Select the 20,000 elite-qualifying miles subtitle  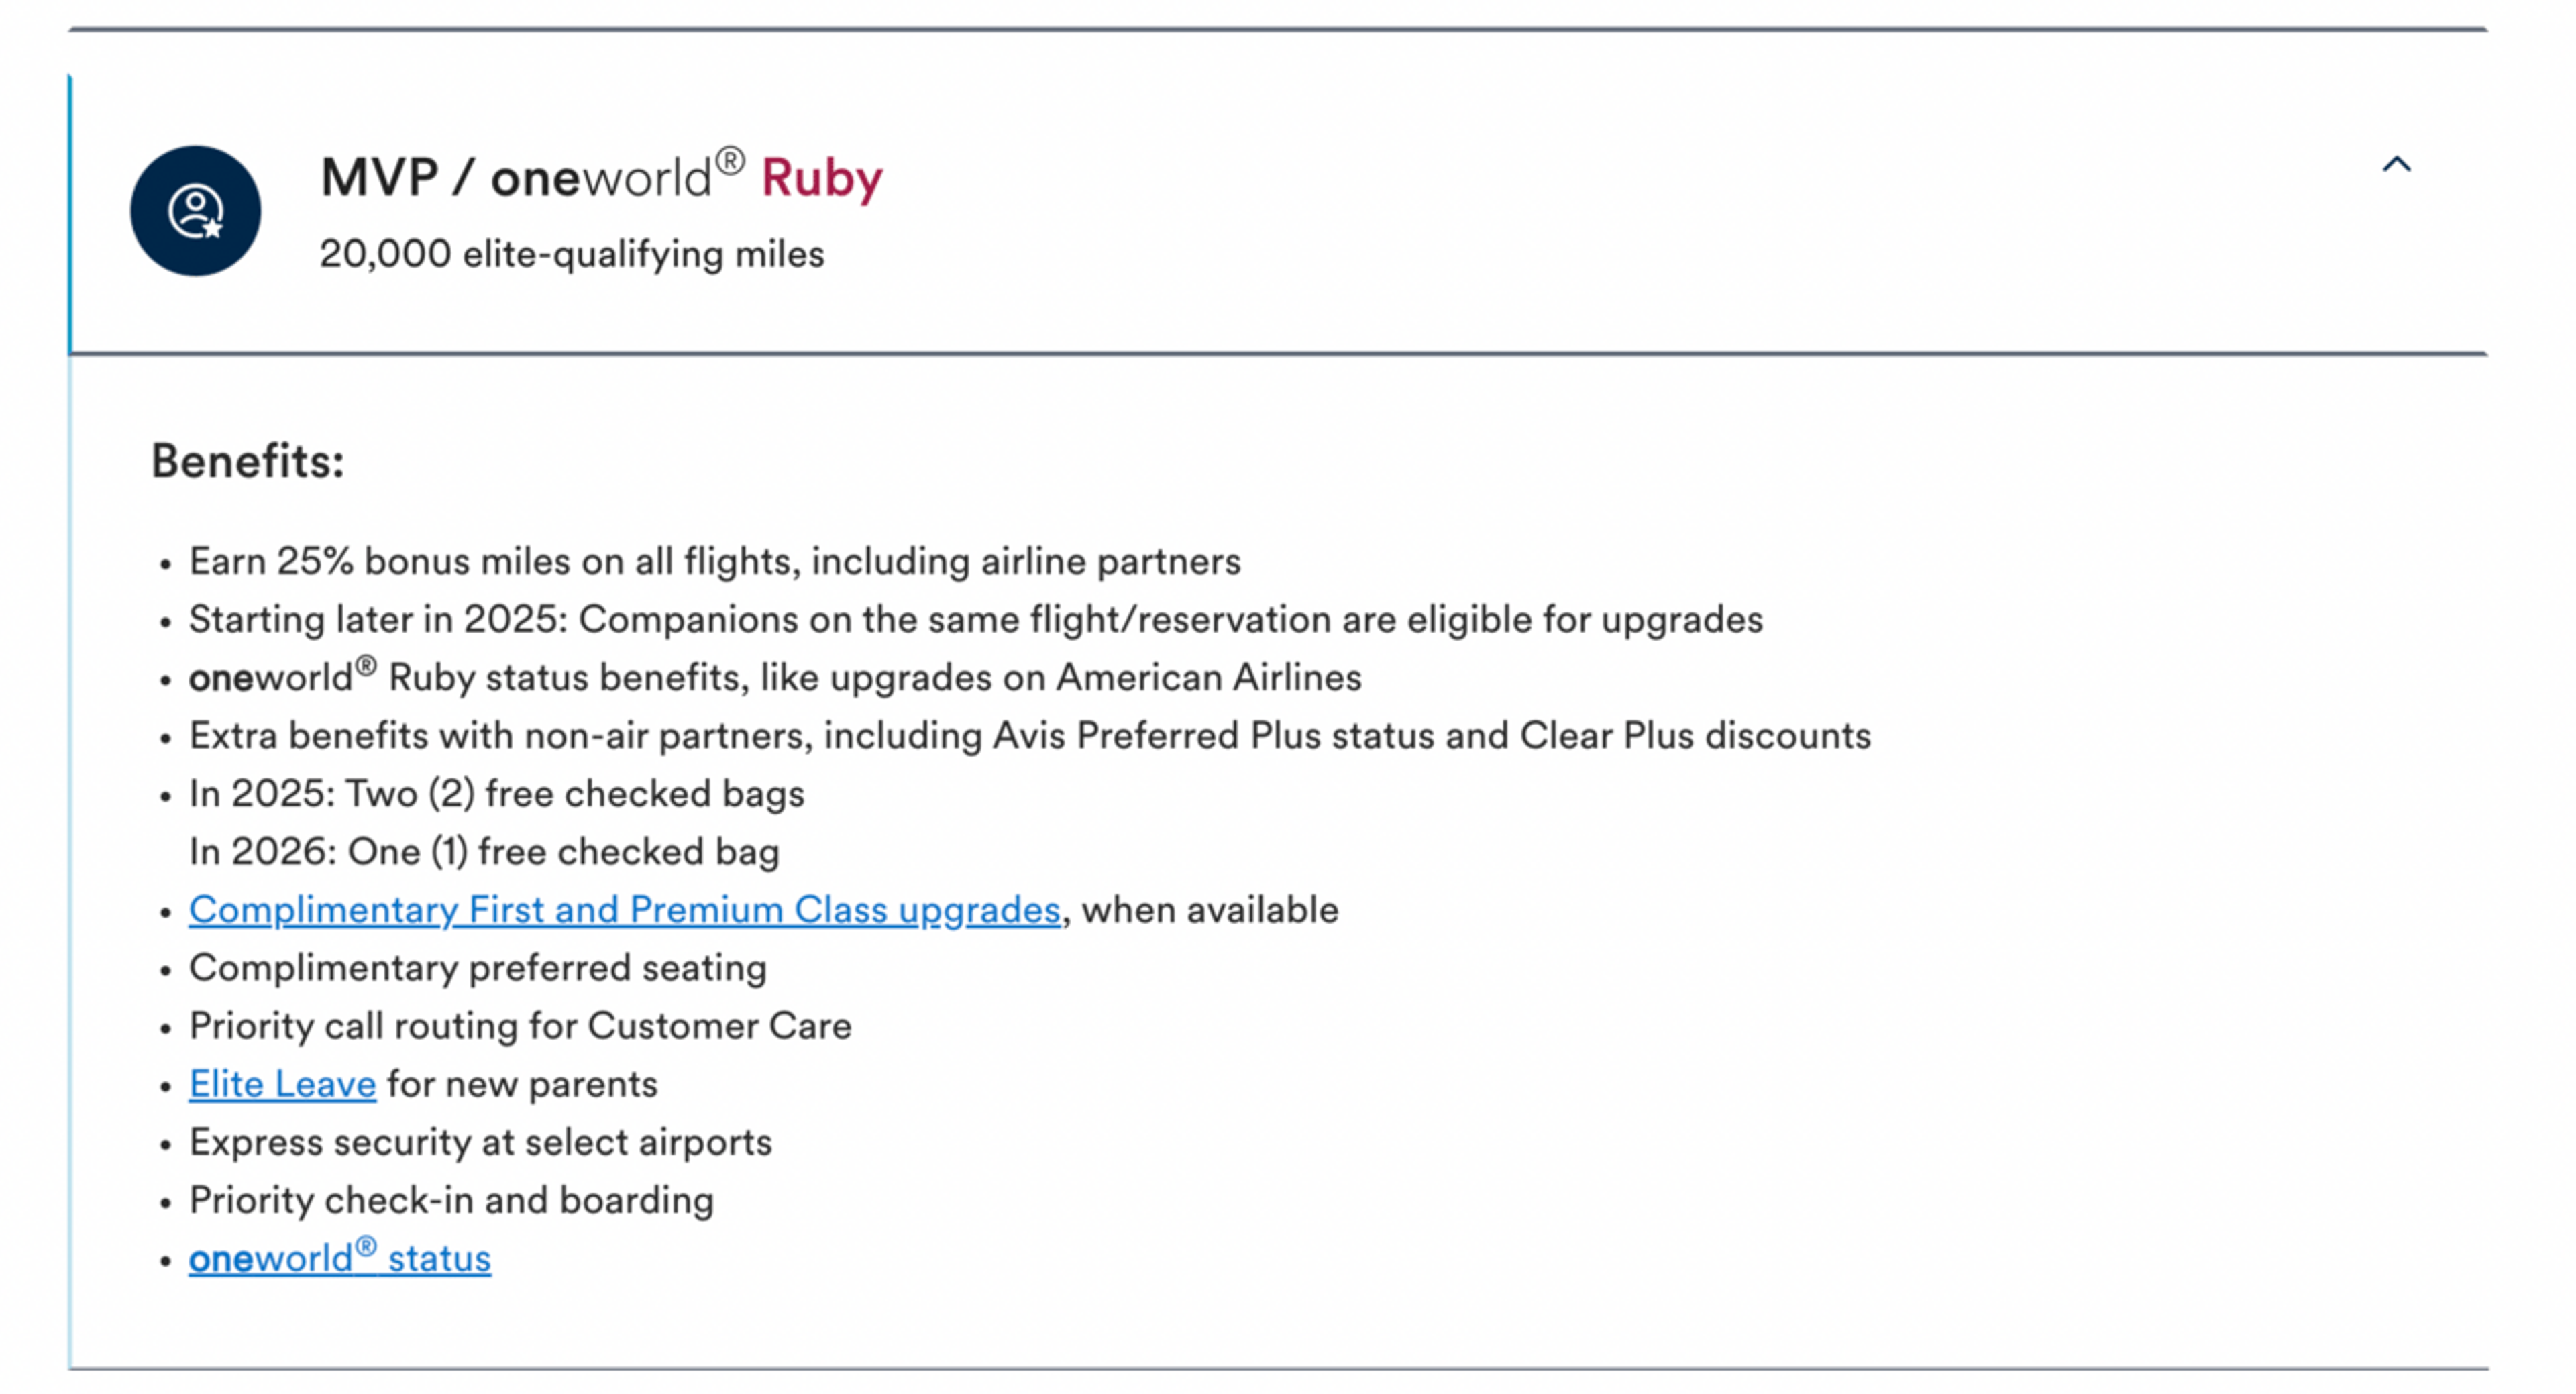tap(572, 254)
